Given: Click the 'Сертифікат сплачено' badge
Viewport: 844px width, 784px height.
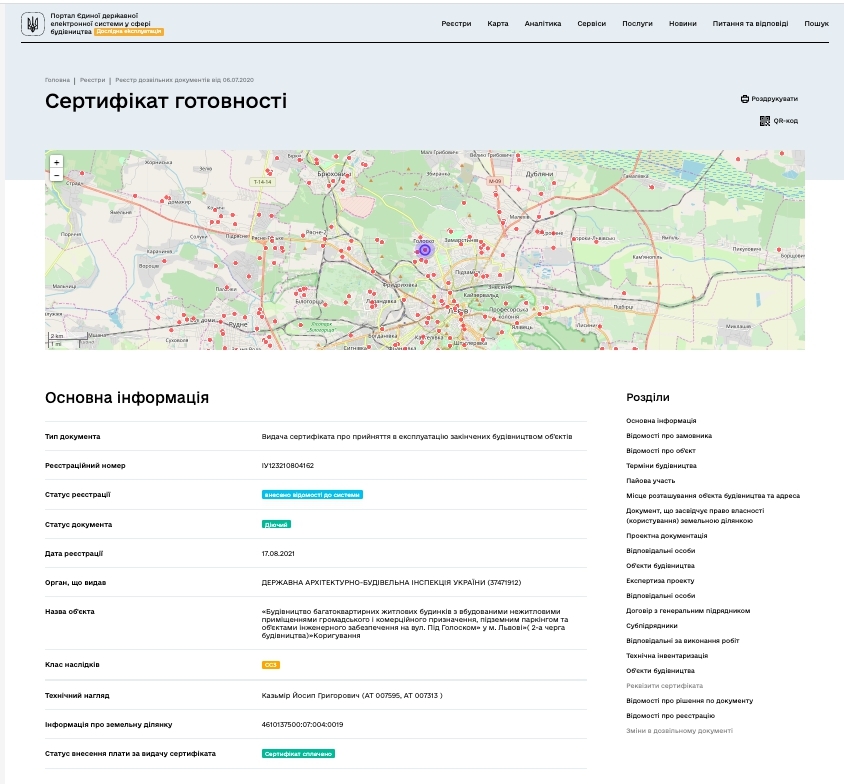Looking at the screenshot, I should 298,754.
